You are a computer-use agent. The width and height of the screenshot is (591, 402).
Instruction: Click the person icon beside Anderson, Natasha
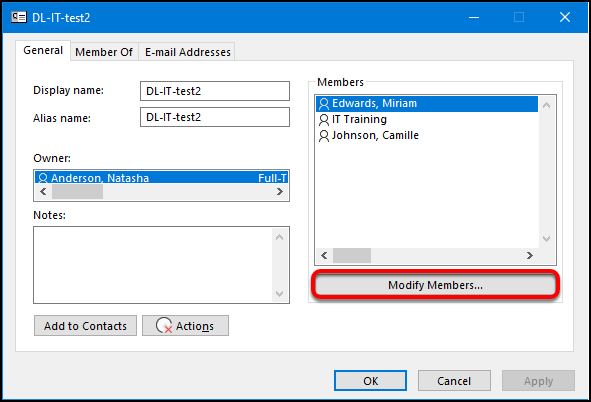coord(43,178)
